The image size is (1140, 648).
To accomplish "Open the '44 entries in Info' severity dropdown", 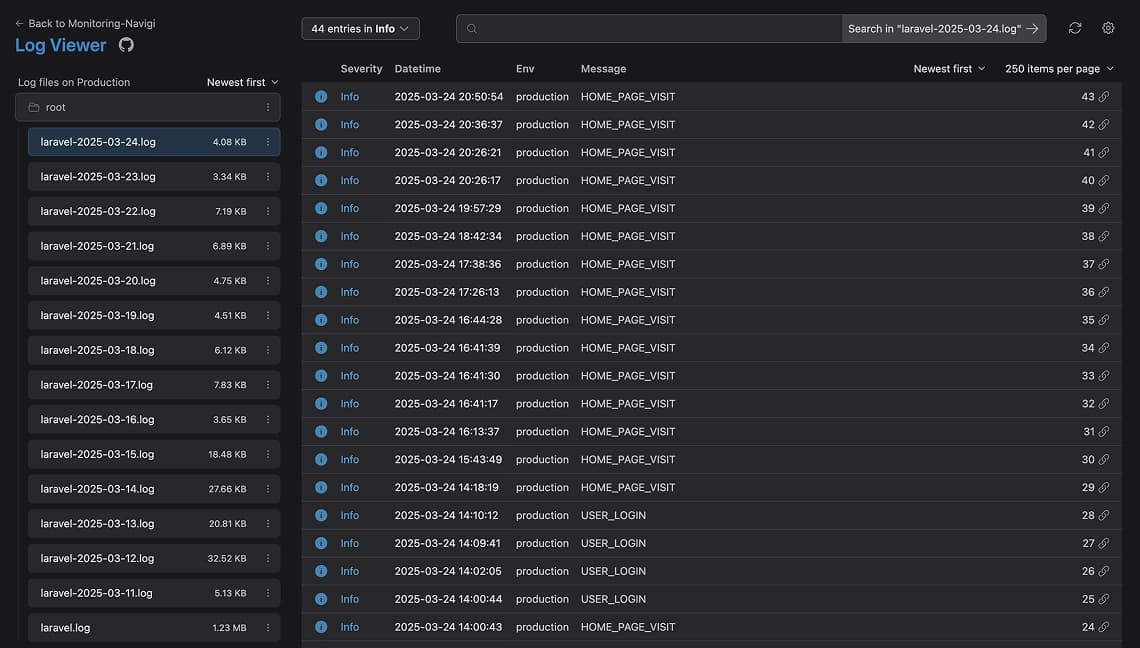I will [x=360, y=29].
